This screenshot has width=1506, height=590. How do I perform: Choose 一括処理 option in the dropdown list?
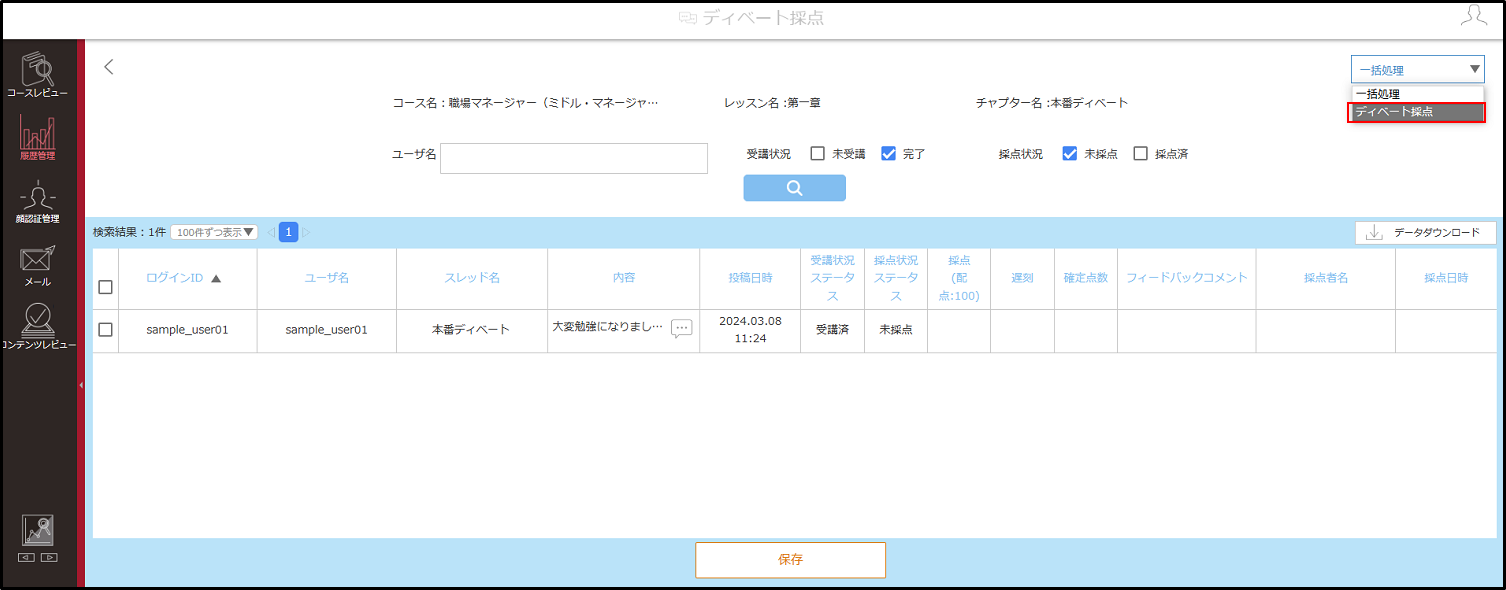[1417, 94]
